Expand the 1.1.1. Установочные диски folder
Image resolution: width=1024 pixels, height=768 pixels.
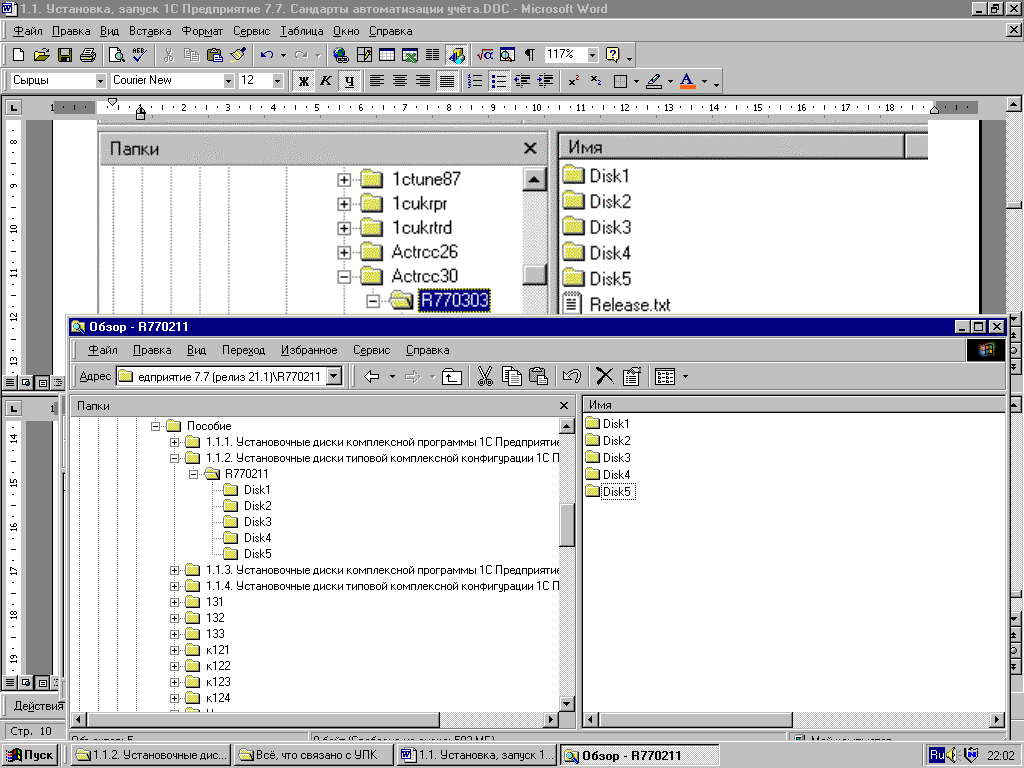[174, 442]
